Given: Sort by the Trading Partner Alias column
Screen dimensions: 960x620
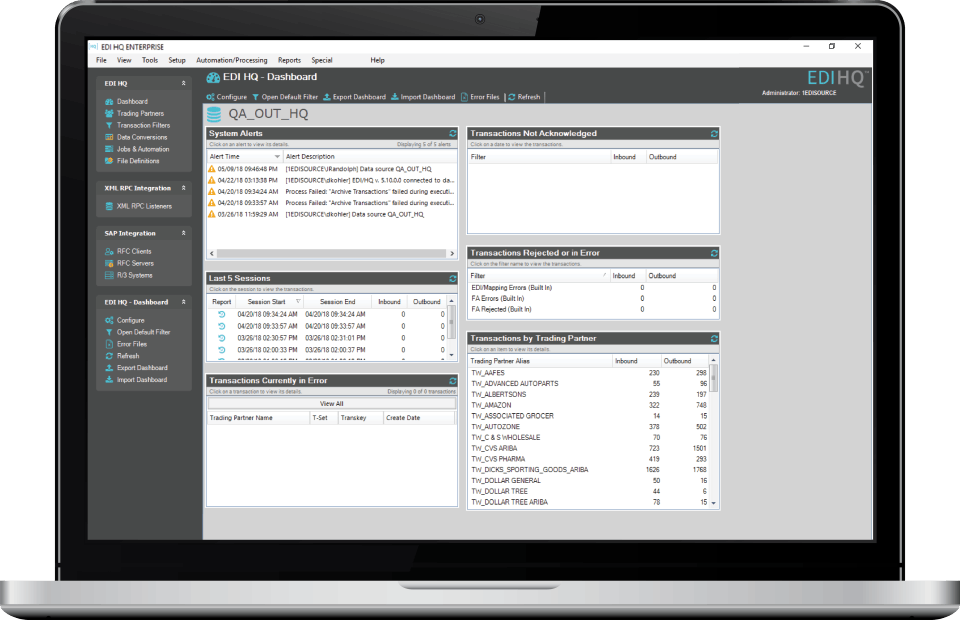Looking at the screenshot, I should point(540,361).
